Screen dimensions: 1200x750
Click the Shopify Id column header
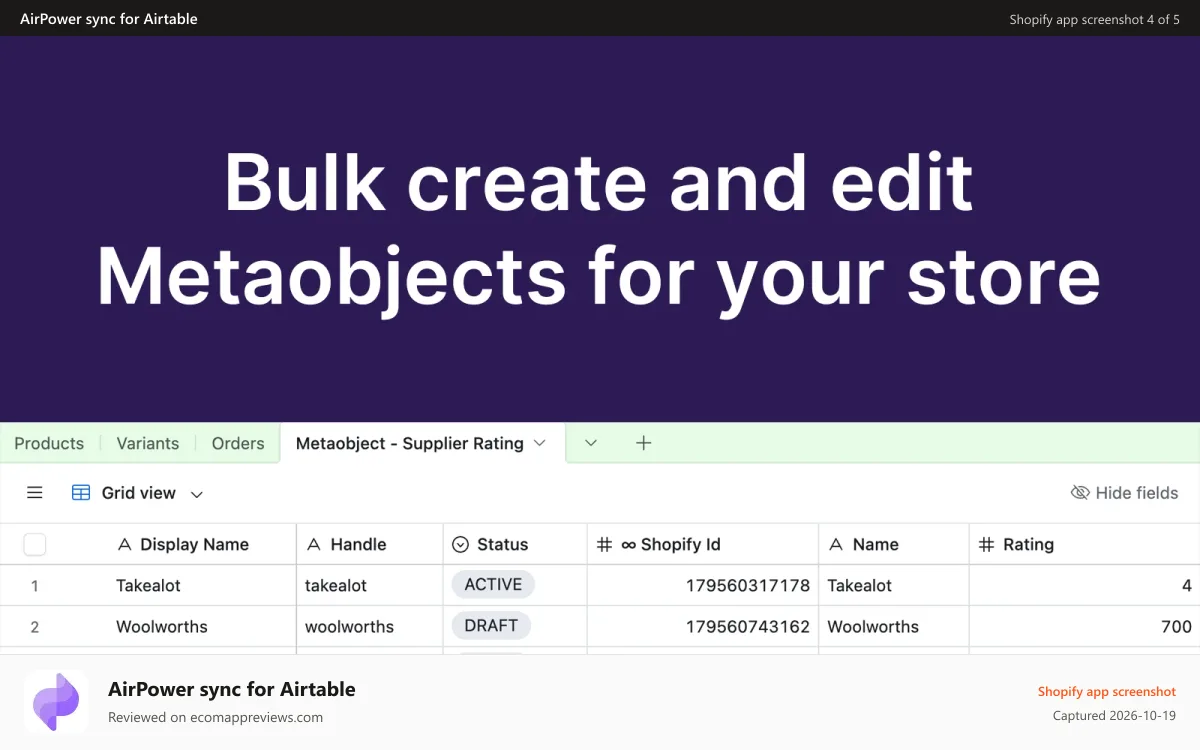[703, 545]
